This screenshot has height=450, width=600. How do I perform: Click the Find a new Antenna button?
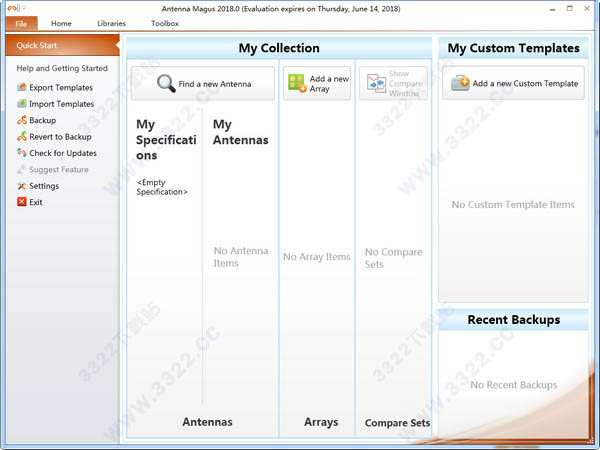pos(203,83)
